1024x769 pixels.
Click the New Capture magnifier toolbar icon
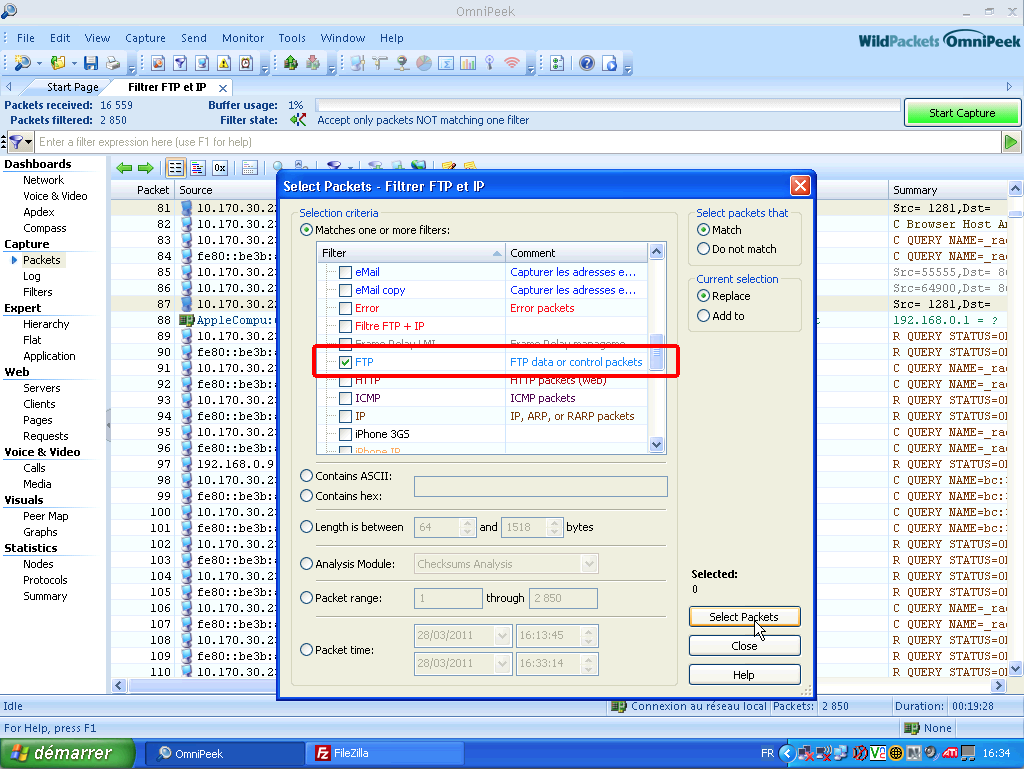pos(22,63)
